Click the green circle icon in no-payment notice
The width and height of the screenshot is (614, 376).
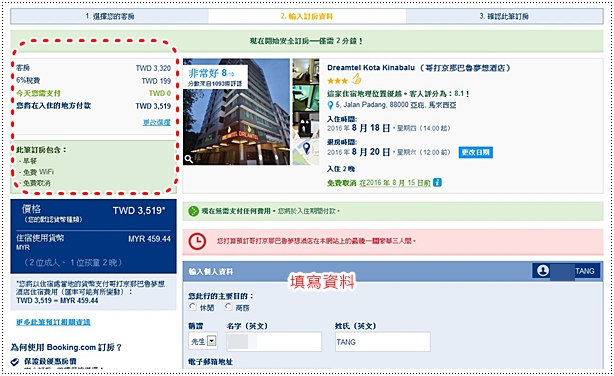pyautogui.click(x=193, y=211)
